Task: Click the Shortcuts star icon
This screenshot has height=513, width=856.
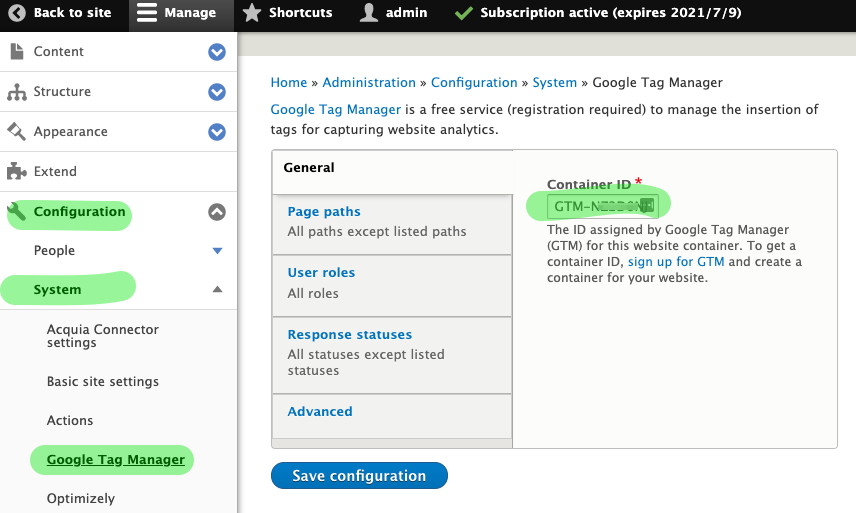Action: coord(252,13)
